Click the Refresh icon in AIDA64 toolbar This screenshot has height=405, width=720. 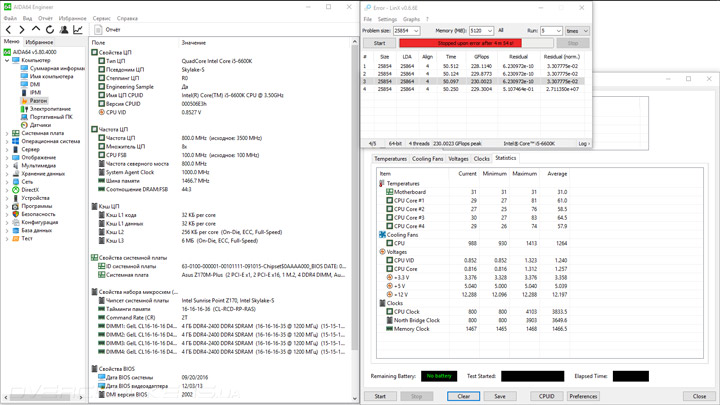(x=50, y=30)
